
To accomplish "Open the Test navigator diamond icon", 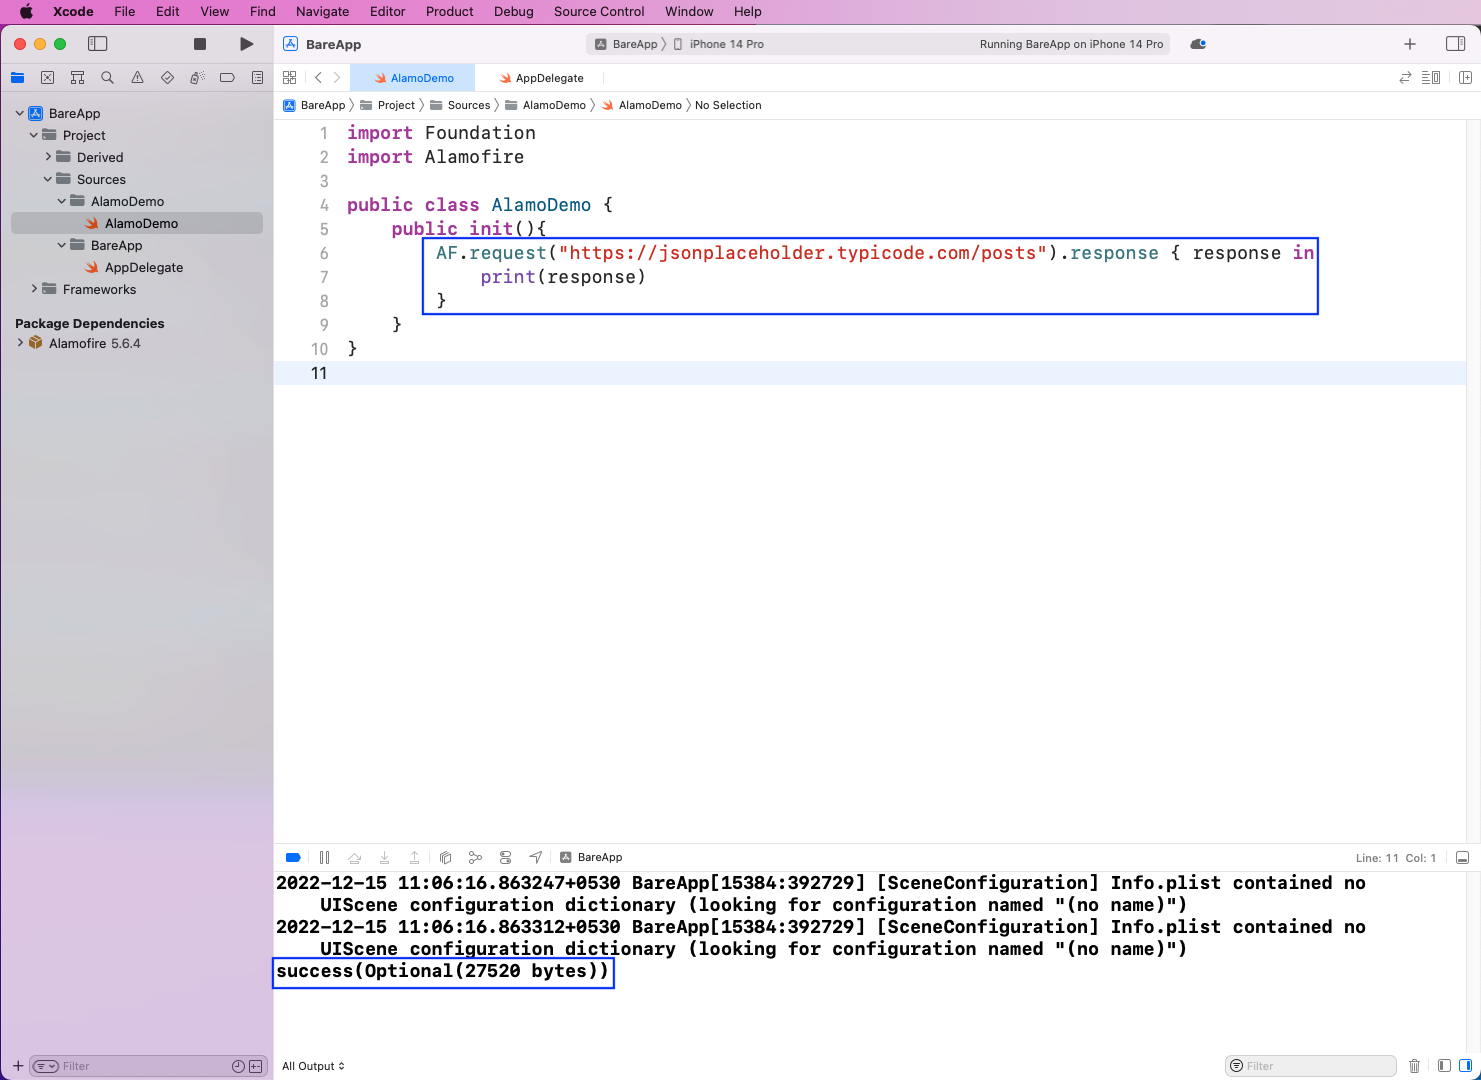I will click(x=167, y=78).
